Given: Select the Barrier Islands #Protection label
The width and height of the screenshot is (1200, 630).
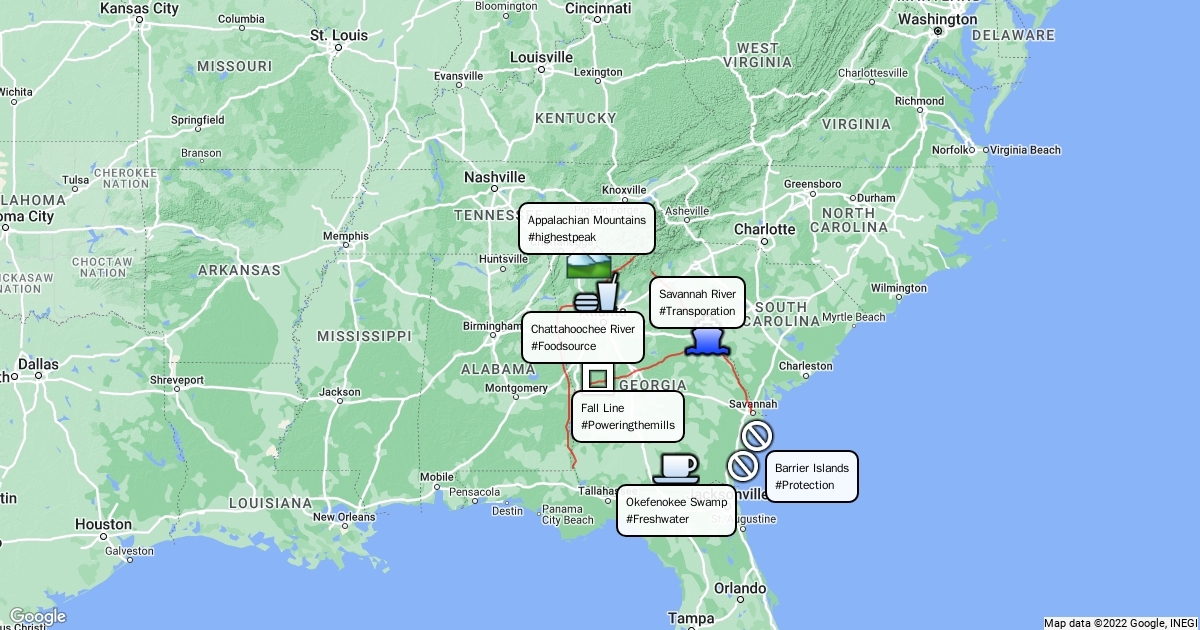Looking at the screenshot, I should pyautogui.click(x=811, y=476).
